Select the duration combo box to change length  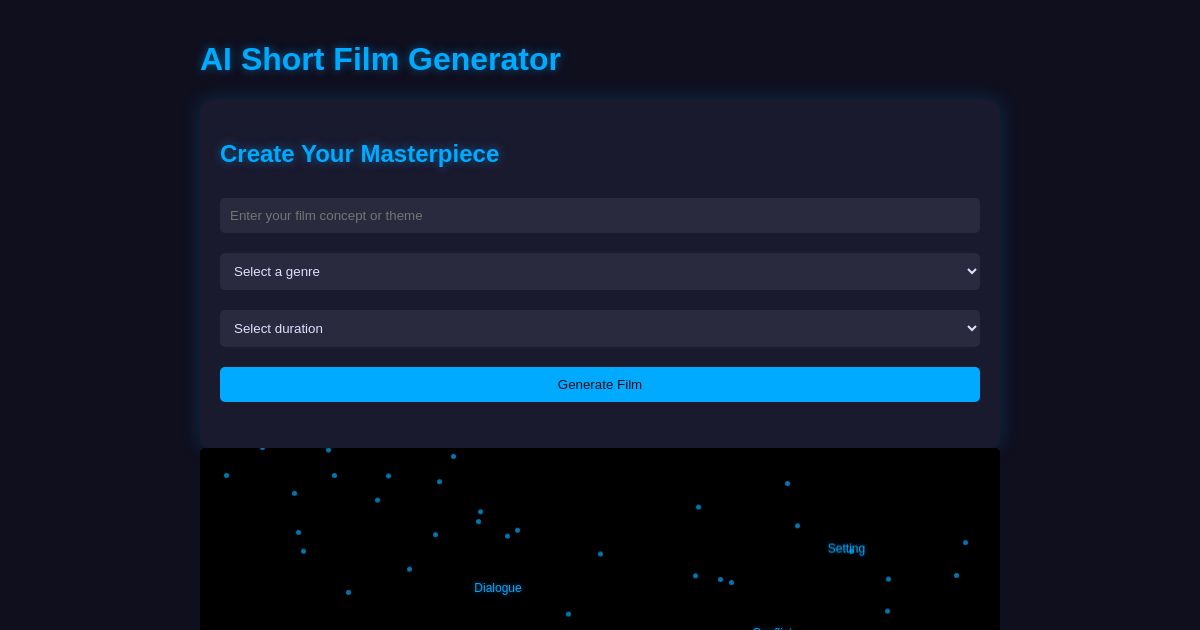pos(600,328)
